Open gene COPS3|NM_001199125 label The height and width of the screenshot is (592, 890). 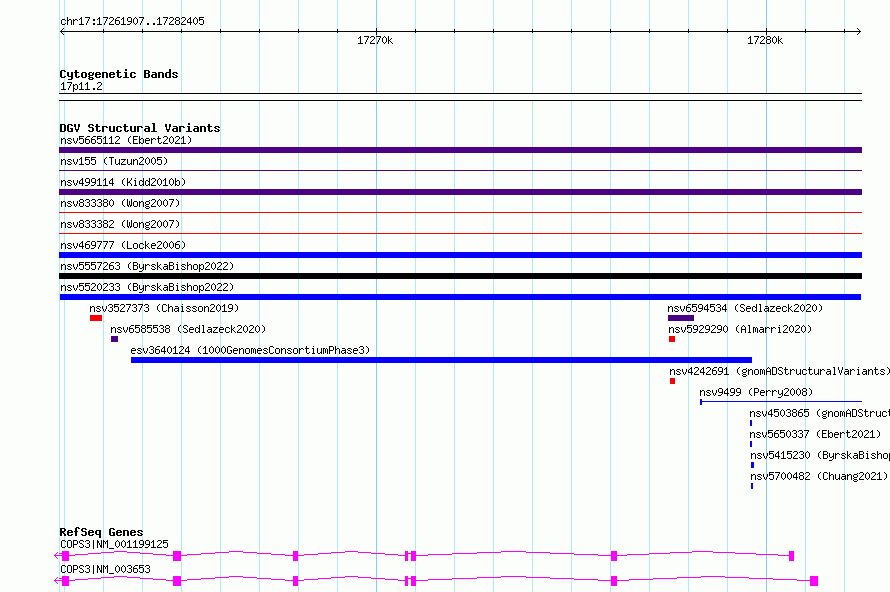pyautogui.click(x=114, y=544)
